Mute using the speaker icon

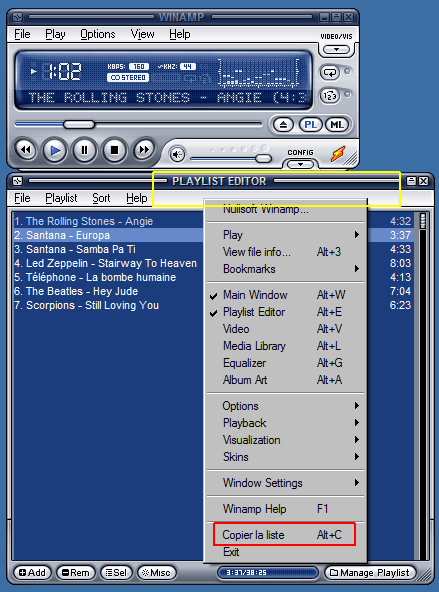pyautogui.click(x=177, y=154)
